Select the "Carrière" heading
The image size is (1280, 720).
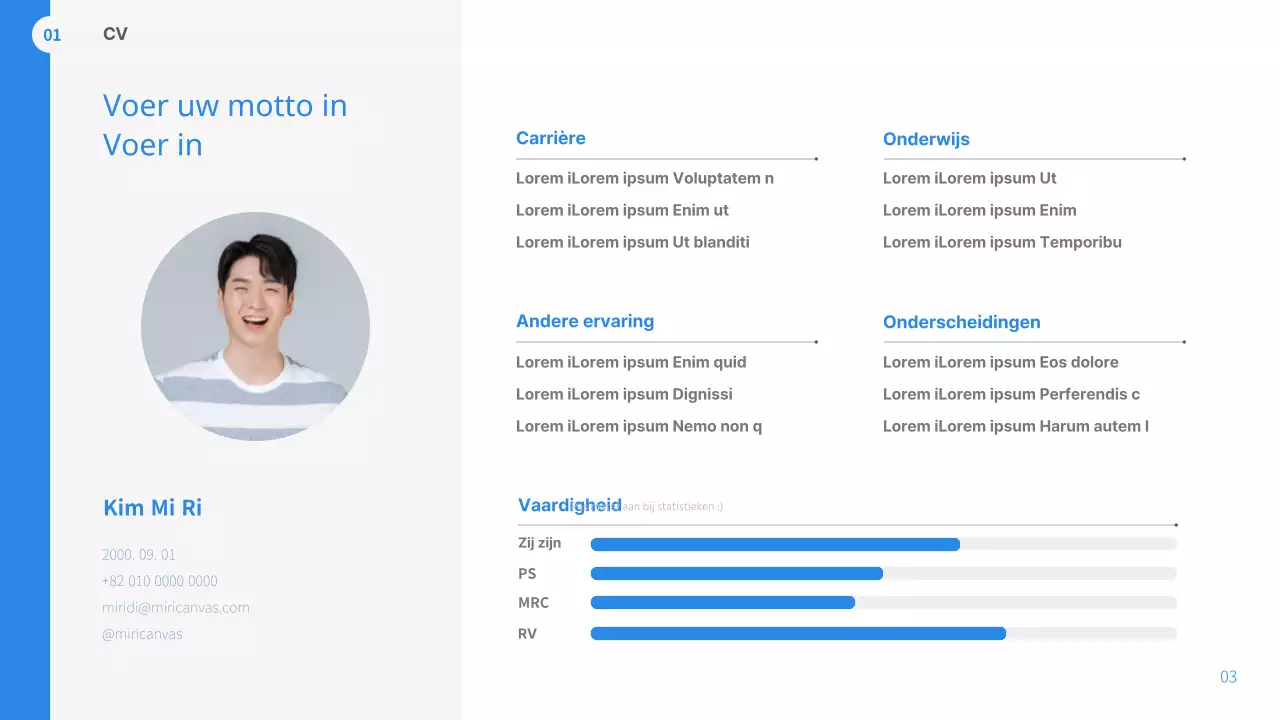point(550,138)
